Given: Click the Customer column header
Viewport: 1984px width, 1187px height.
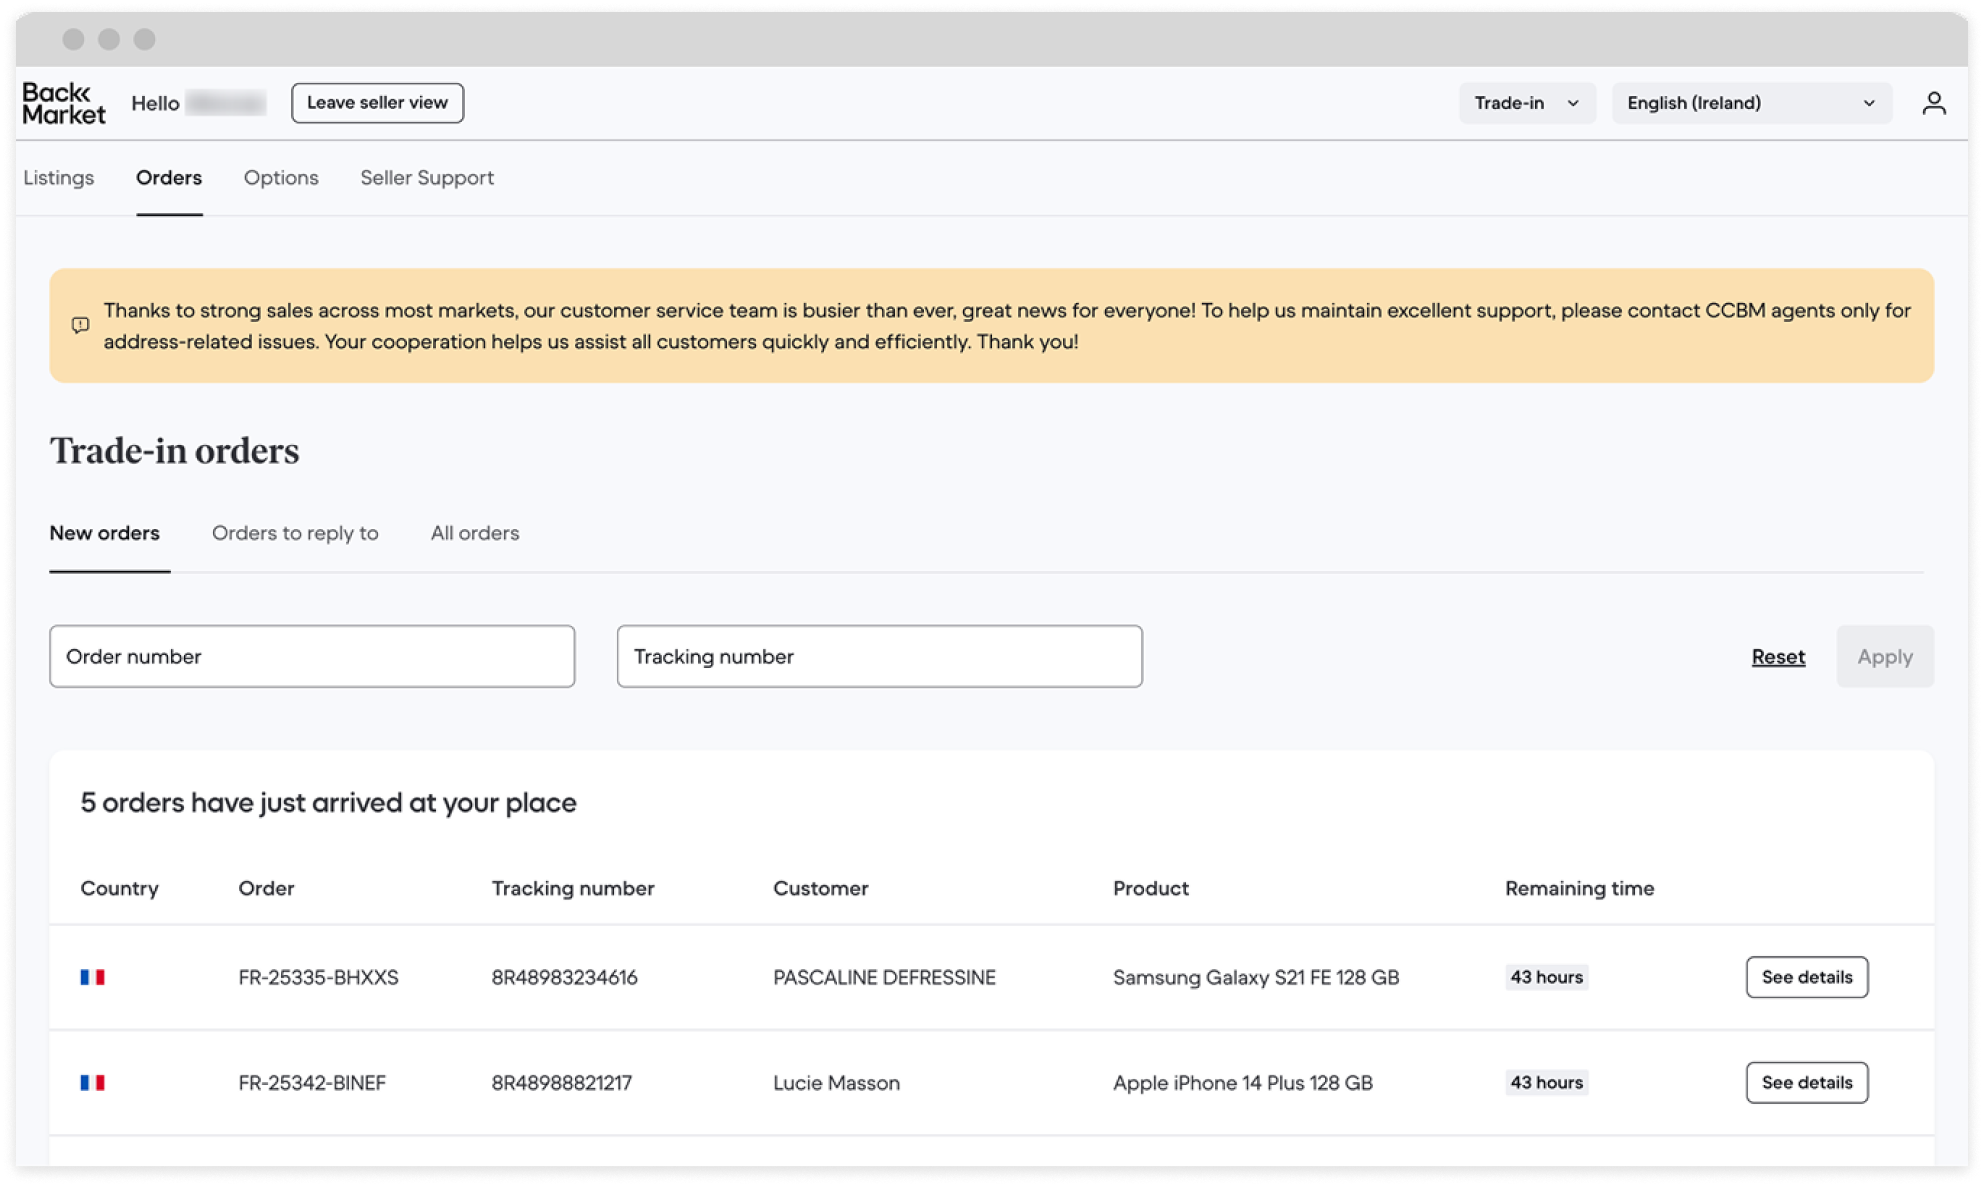Looking at the screenshot, I should 820,888.
